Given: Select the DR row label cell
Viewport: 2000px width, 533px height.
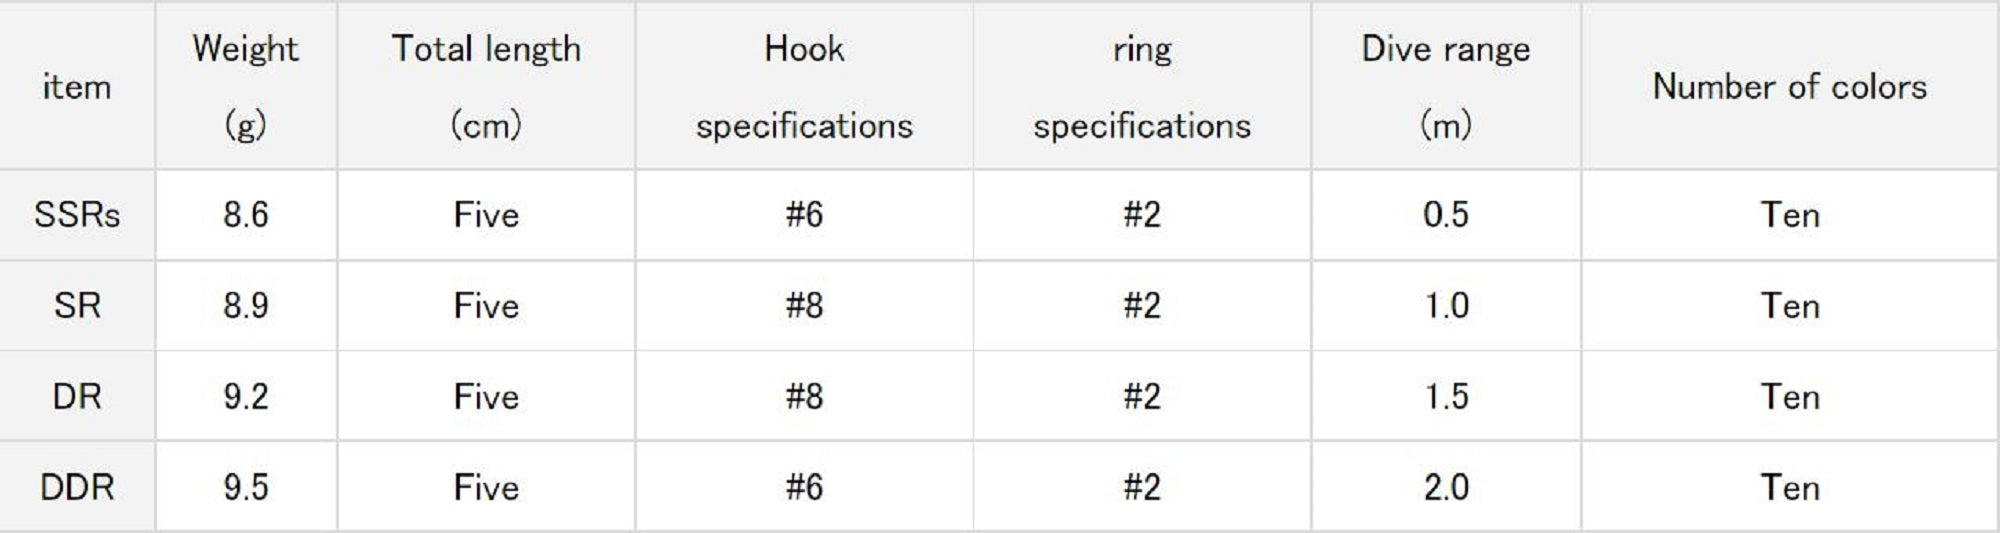Looking at the screenshot, I should coord(77,397).
